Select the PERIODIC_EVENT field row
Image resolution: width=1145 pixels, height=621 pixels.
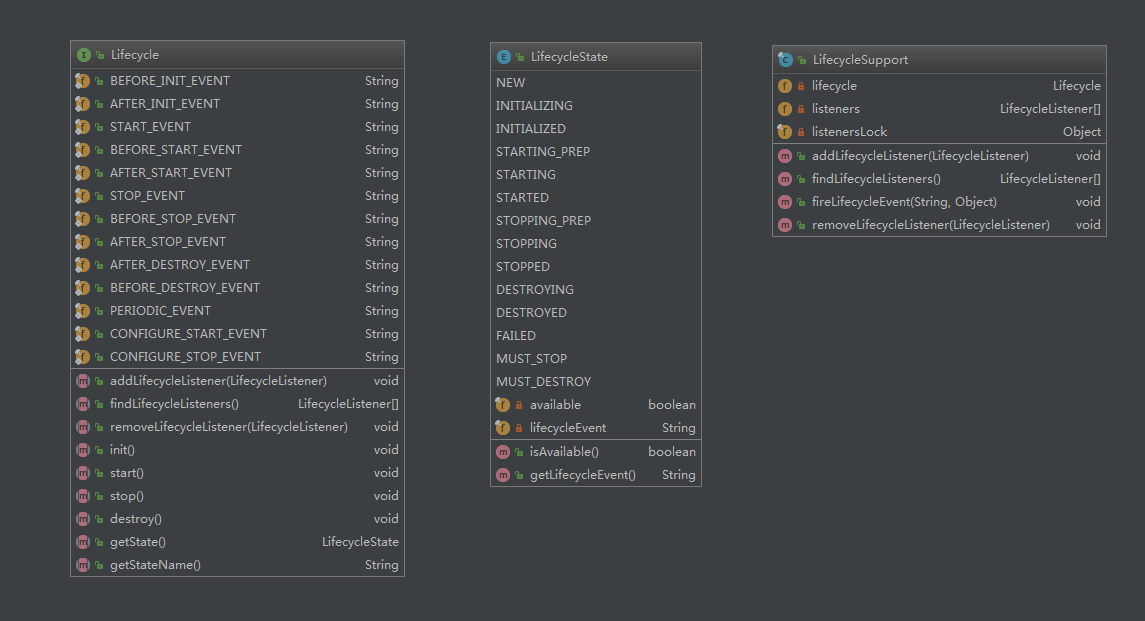coord(160,311)
